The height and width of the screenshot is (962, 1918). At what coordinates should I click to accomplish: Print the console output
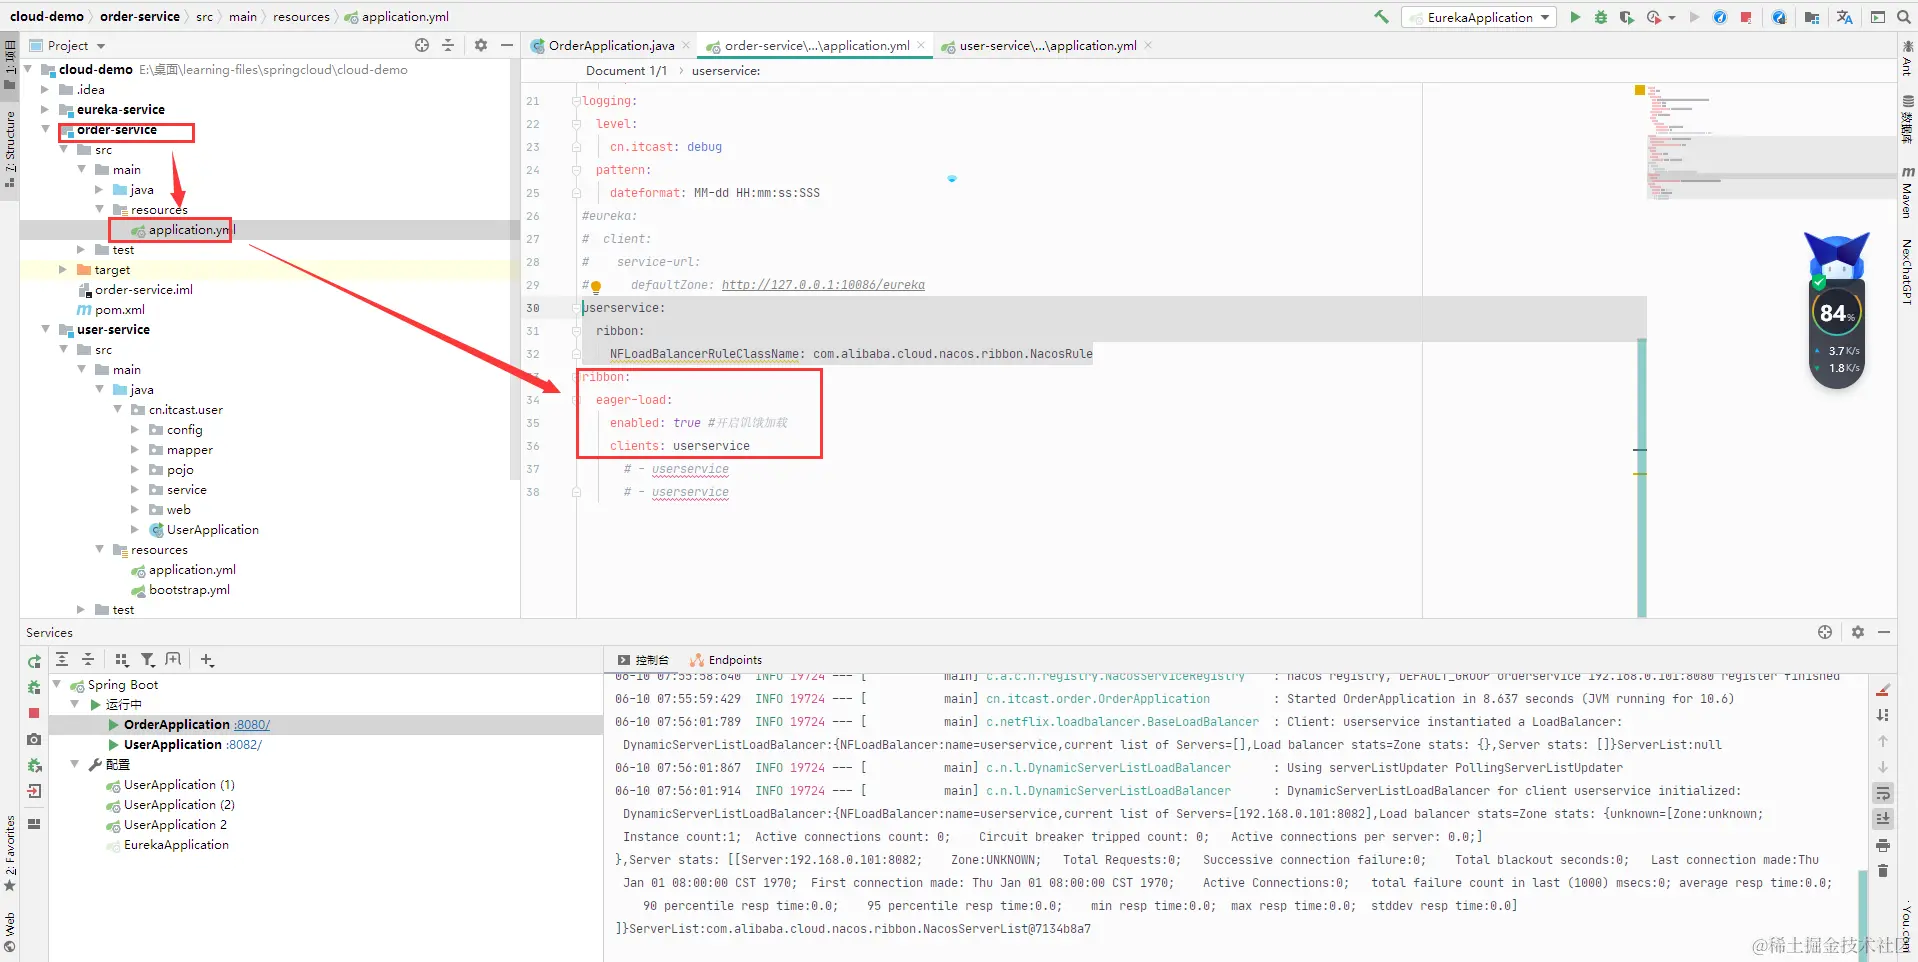click(1883, 845)
